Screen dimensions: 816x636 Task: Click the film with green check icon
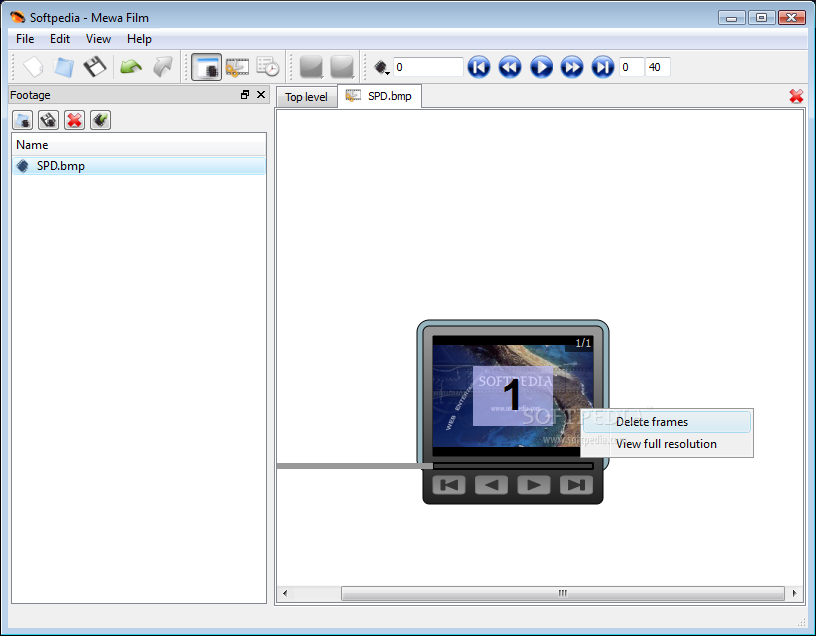[x=100, y=120]
